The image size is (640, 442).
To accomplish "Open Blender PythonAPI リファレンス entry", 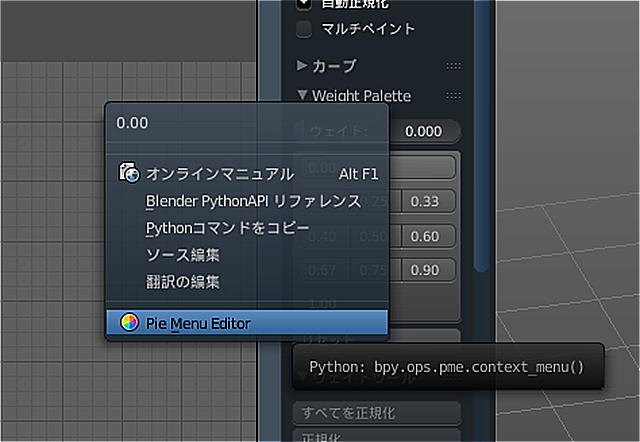I will click(x=247, y=201).
